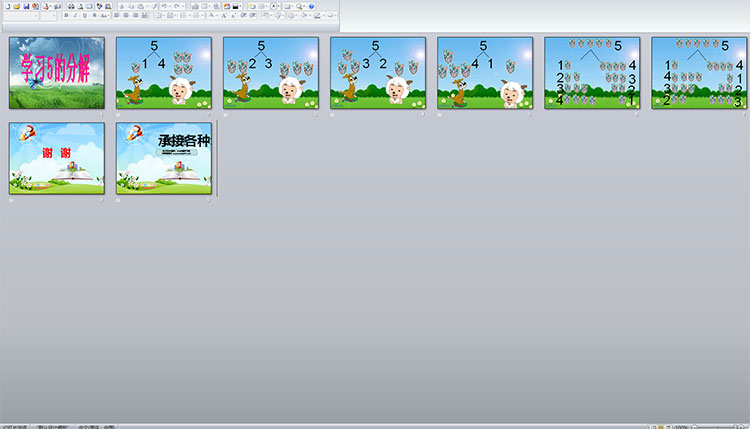The height and width of the screenshot is (429, 750).
Task: Click the zoom in plus button
Action: 741,427
